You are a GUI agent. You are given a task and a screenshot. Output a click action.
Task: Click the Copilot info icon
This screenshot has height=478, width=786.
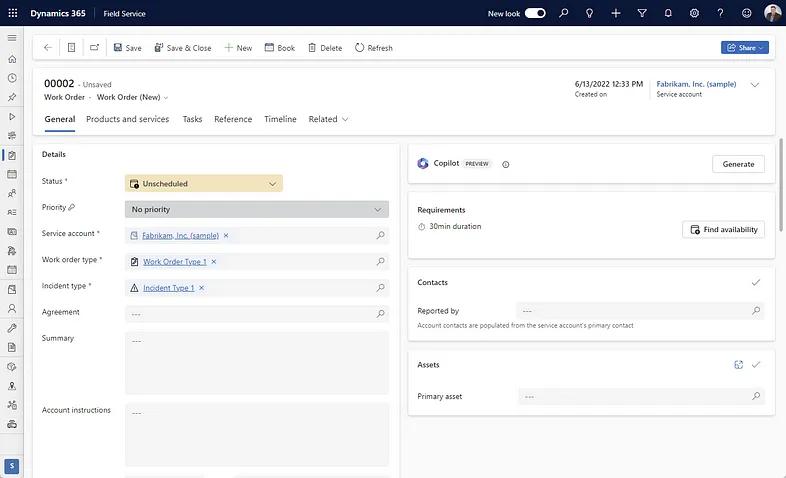point(505,164)
